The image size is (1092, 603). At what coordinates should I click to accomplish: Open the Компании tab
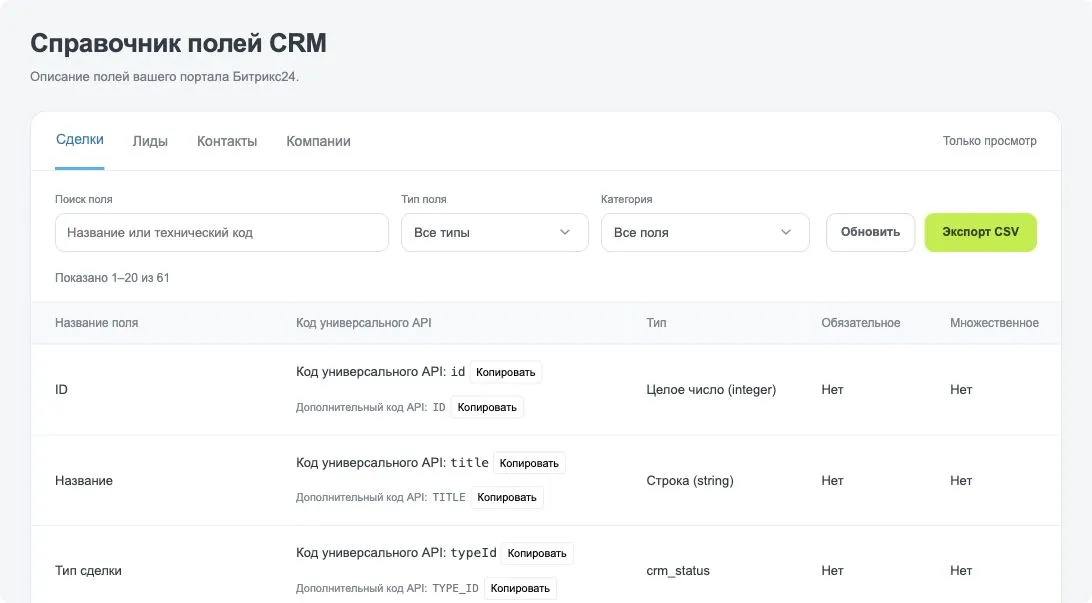pyautogui.click(x=318, y=141)
